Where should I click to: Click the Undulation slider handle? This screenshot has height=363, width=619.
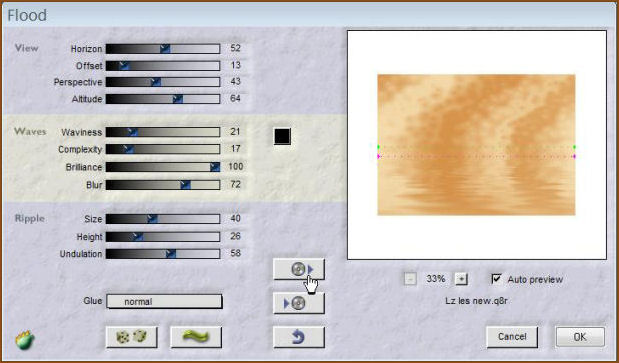171,254
